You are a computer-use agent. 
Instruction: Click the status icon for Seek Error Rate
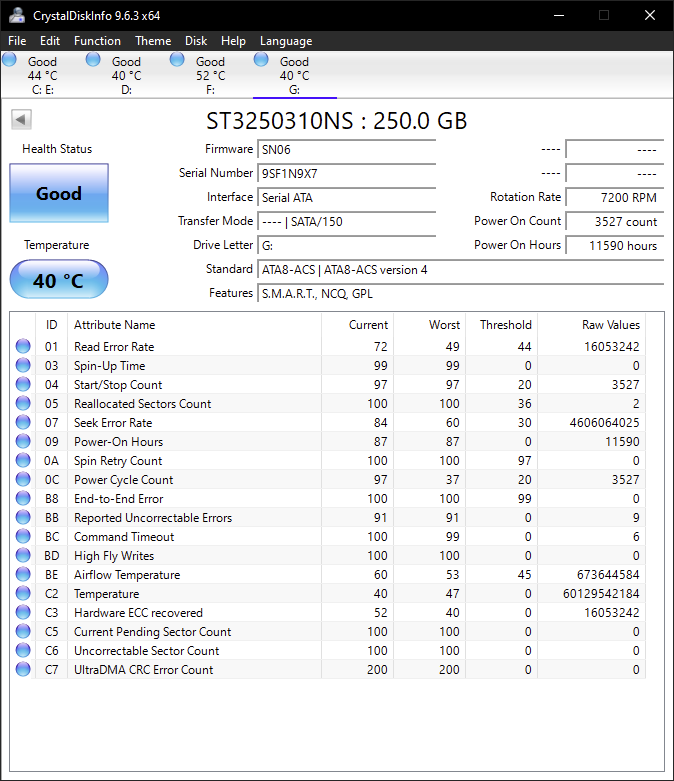coord(23,422)
